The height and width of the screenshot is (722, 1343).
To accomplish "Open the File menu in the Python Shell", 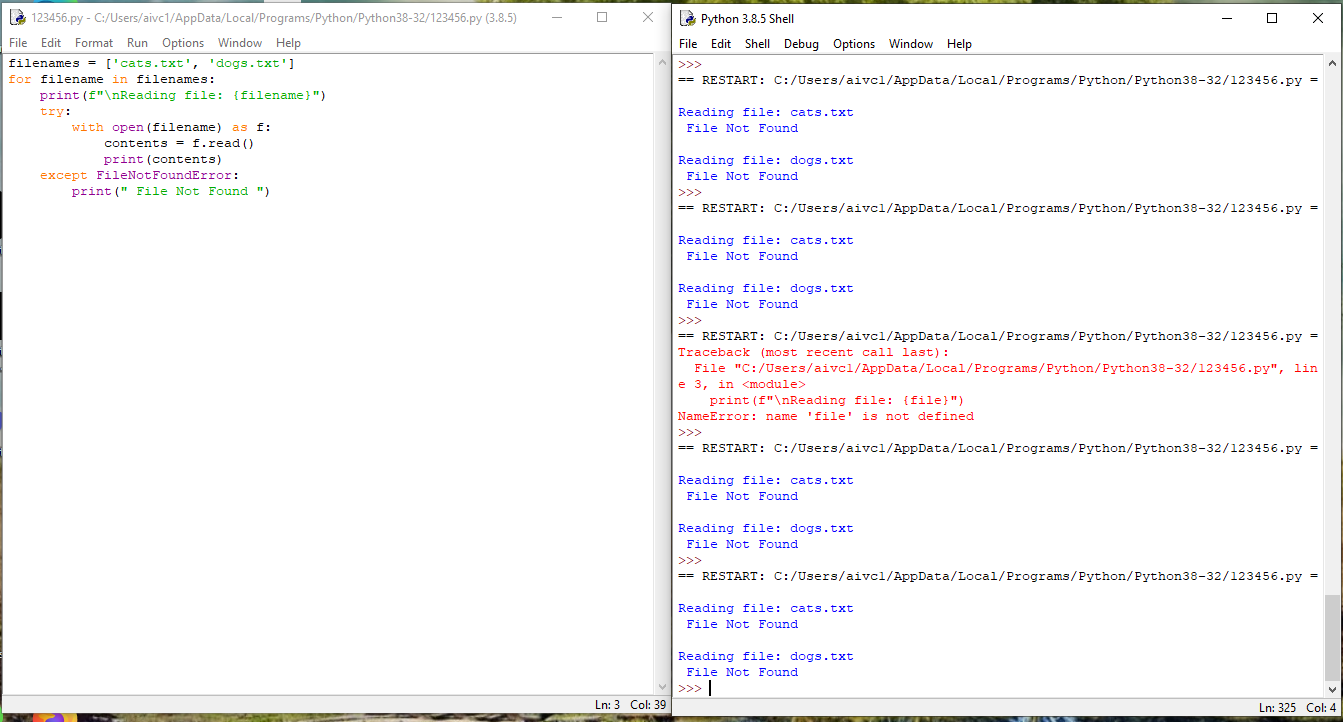I will tap(688, 44).
